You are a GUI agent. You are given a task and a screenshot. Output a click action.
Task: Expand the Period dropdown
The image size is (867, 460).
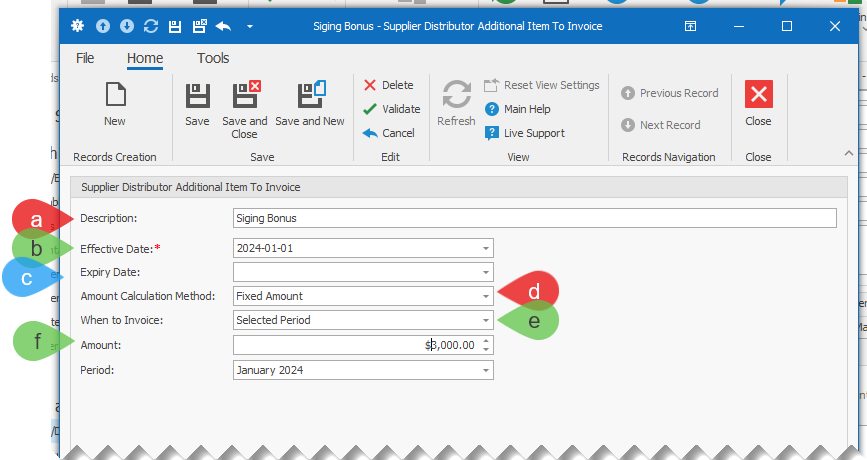pyautogui.click(x=486, y=370)
